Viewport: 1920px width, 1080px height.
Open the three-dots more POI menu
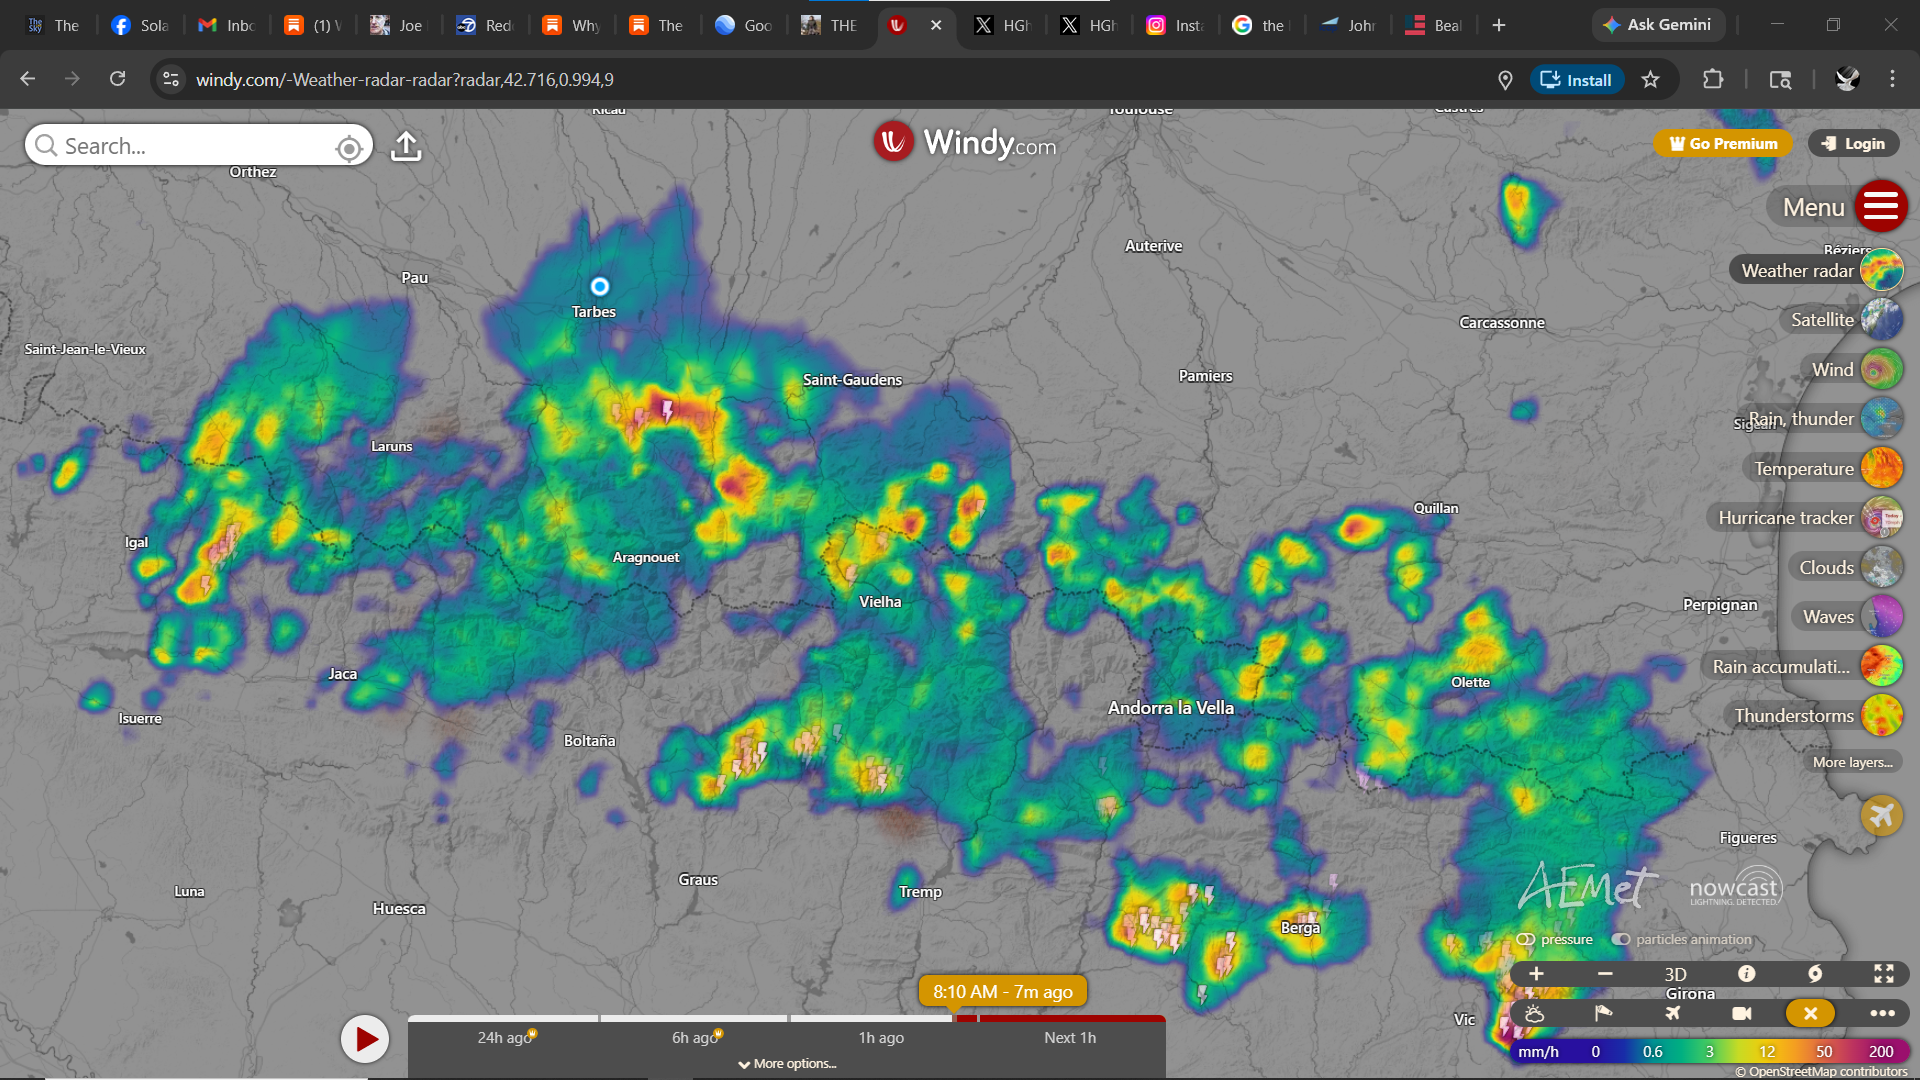(x=1882, y=1013)
